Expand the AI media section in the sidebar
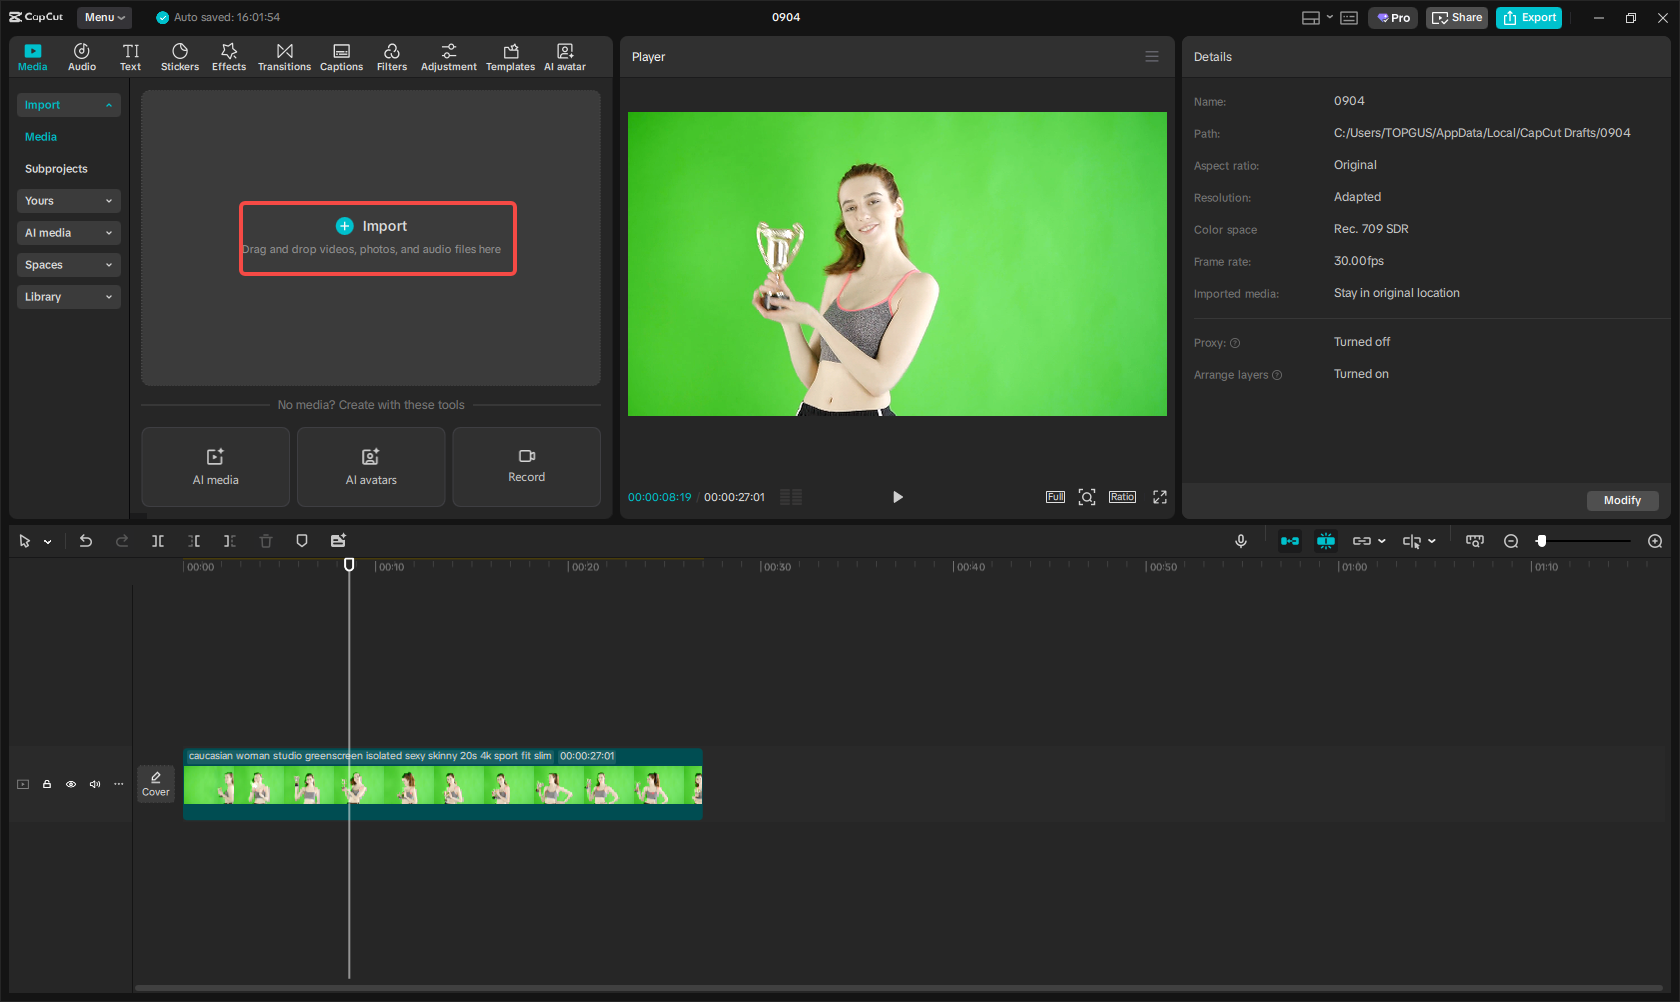 pyautogui.click(x=68, y=232)
